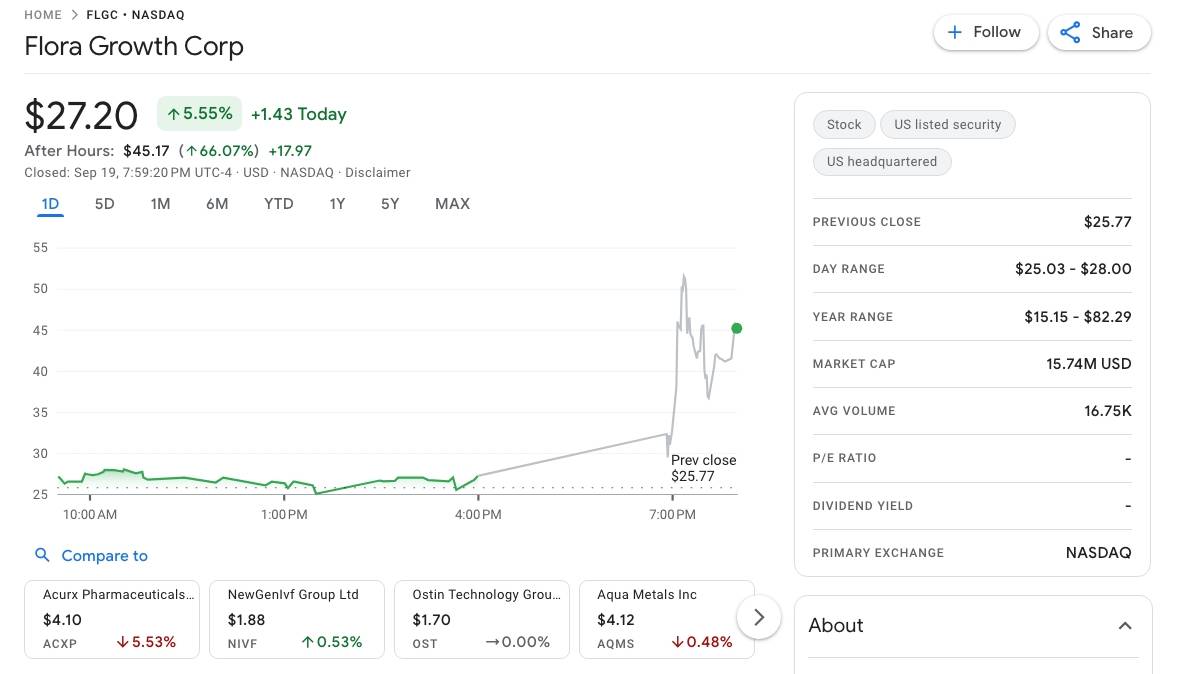Select the 1D chart range
This screenshot has width=1182, height=674.
point(50,204)
